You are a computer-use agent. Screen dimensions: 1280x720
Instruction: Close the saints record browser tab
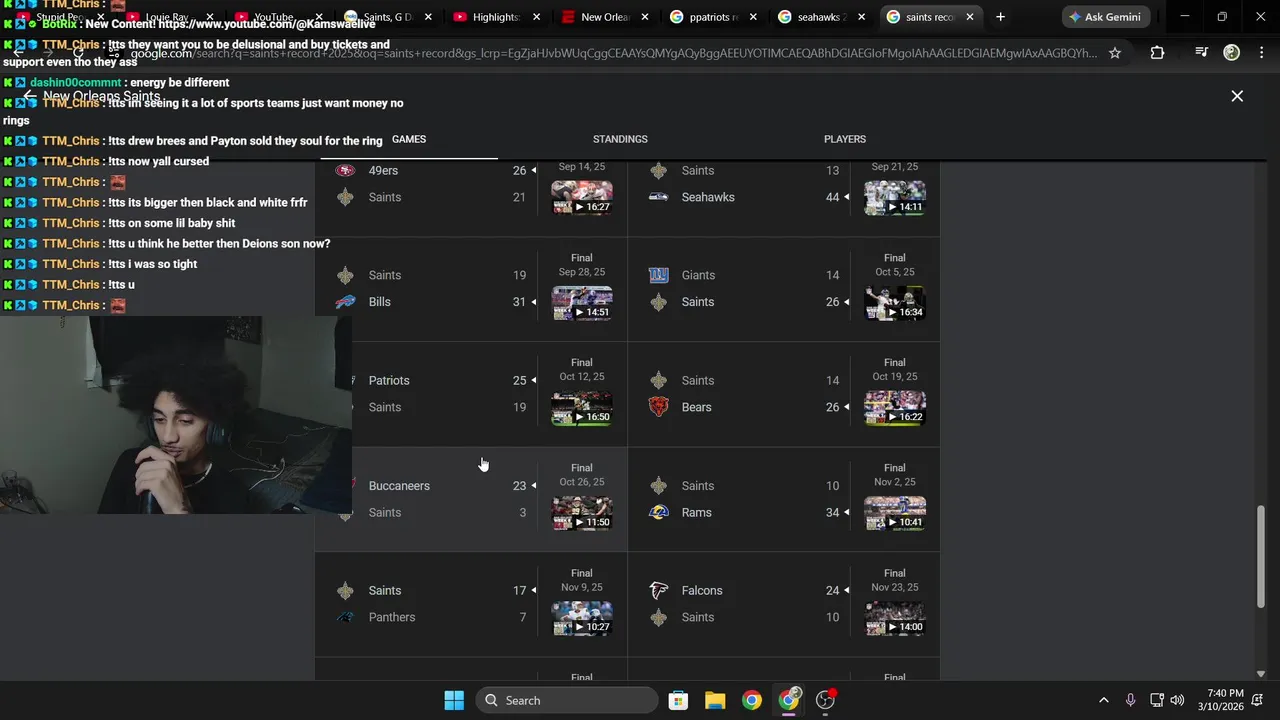[969, 17]
